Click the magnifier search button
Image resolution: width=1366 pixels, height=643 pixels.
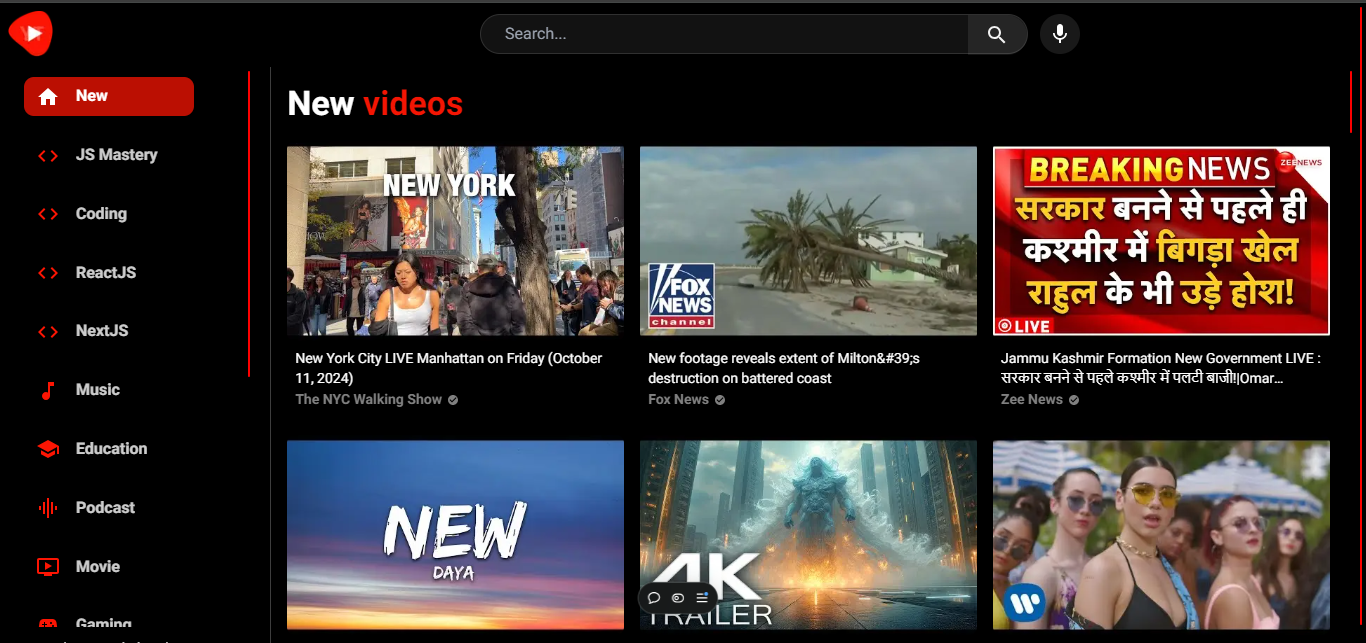(x=996, y=34)
